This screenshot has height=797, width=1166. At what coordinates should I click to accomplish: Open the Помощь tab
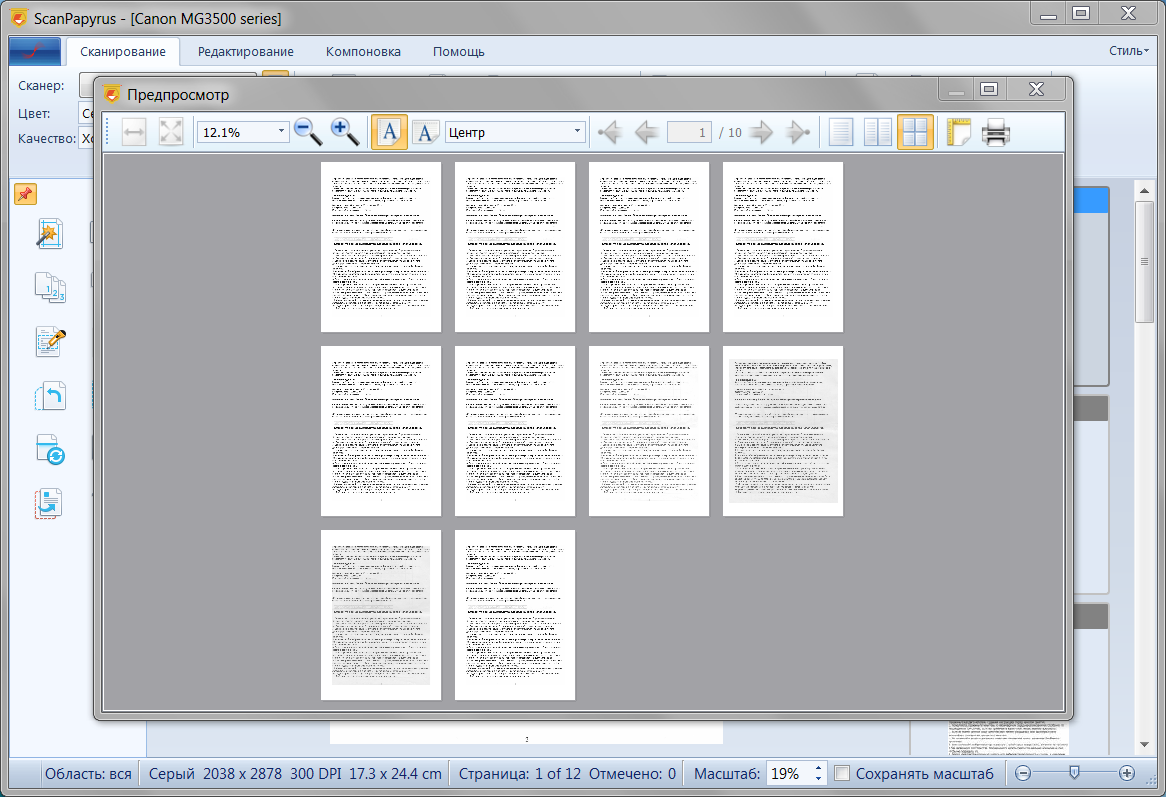(459, 52)
